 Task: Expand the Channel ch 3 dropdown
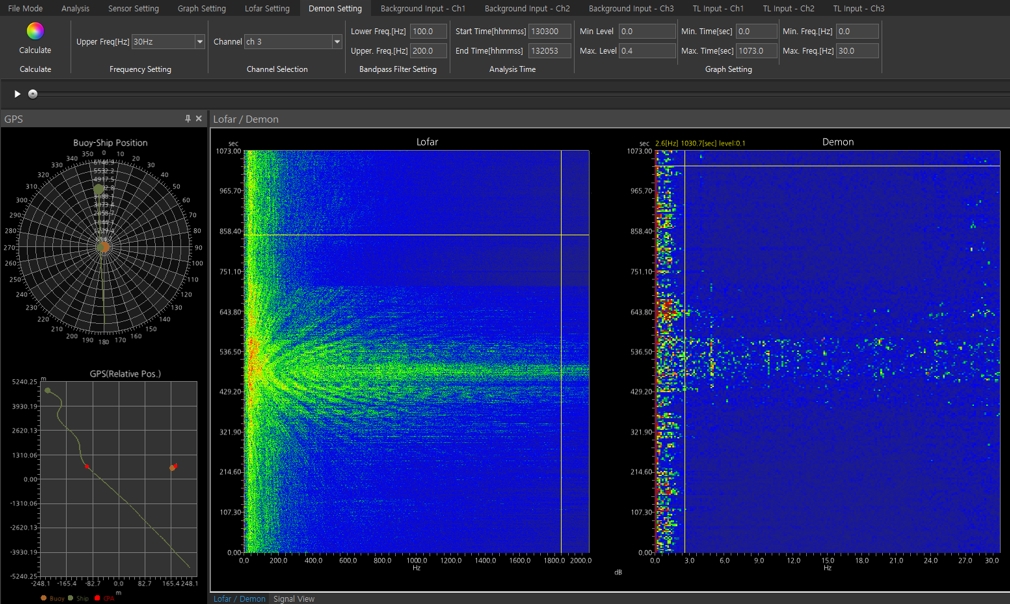tap(336, 41)
